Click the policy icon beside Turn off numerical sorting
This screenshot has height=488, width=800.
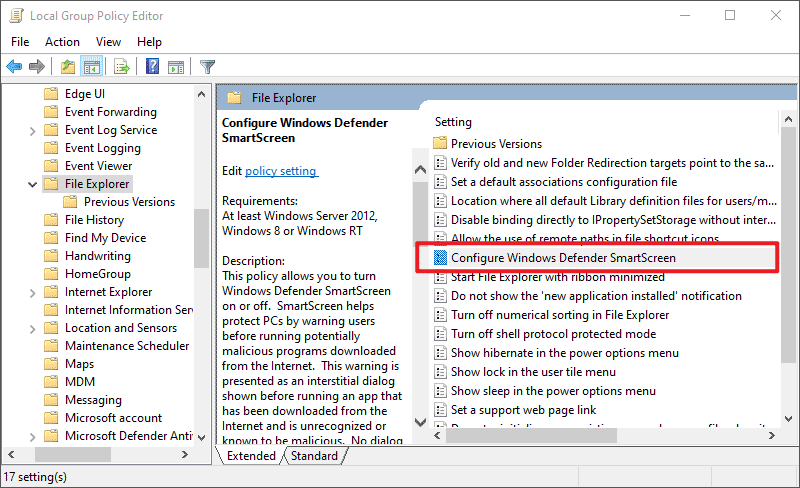point(440,315)
